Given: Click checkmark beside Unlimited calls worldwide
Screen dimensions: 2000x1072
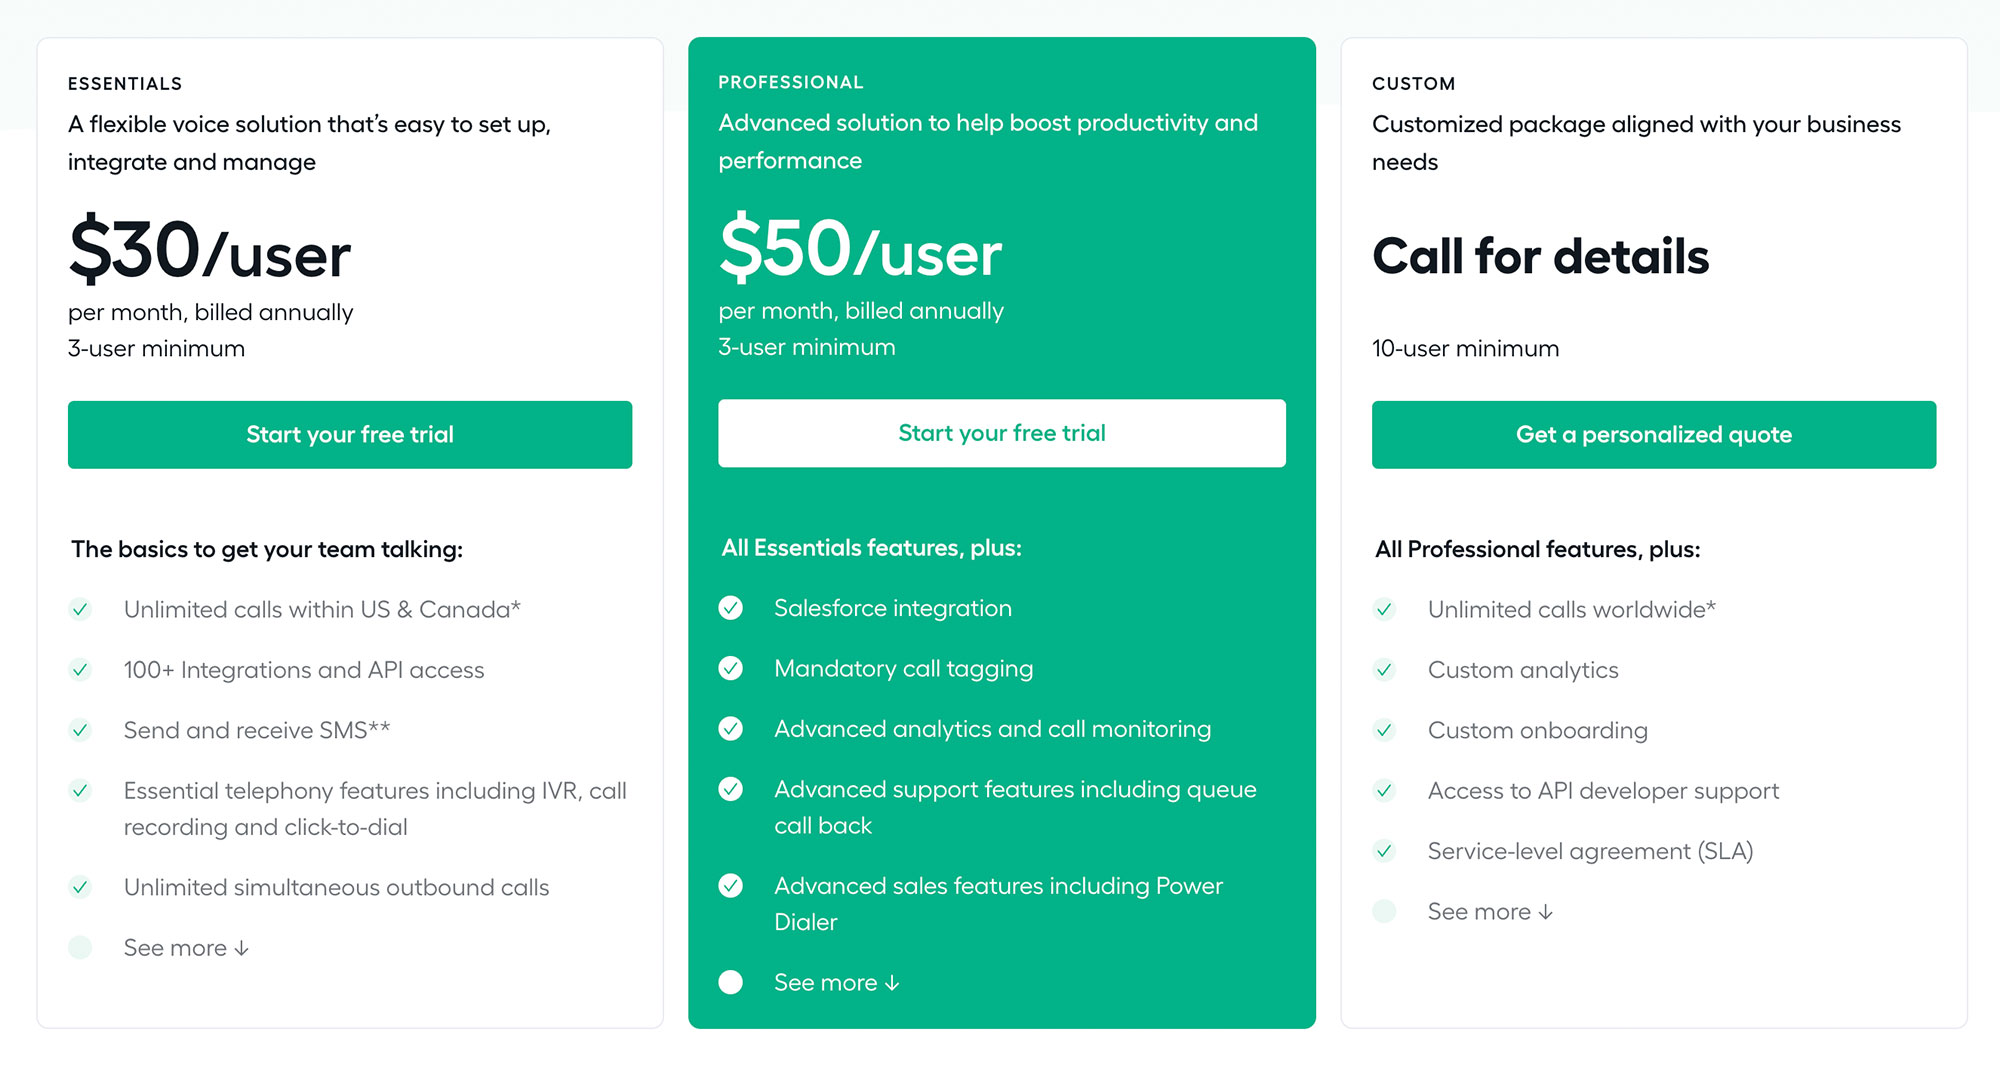Looking at the screenshot, I should point(1384,609).
